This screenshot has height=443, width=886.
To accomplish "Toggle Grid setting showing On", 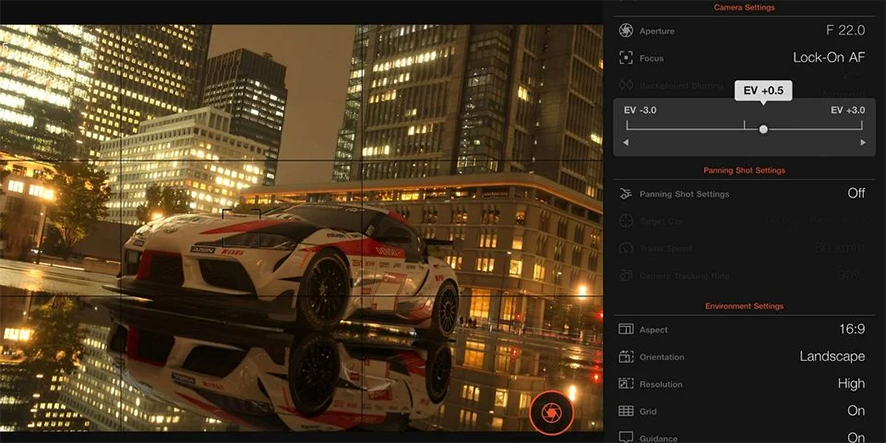I will (856, 411).
